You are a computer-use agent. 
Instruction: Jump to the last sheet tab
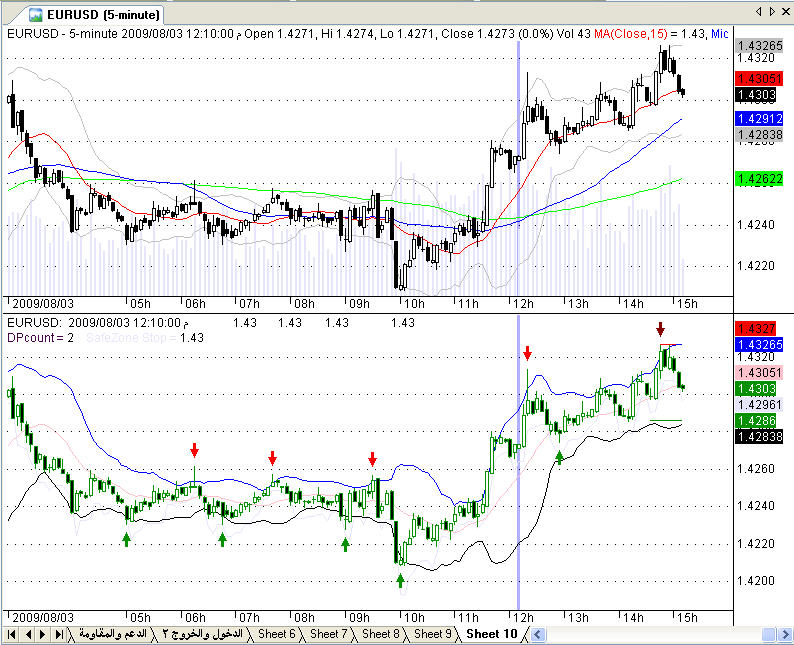point(59,634)
